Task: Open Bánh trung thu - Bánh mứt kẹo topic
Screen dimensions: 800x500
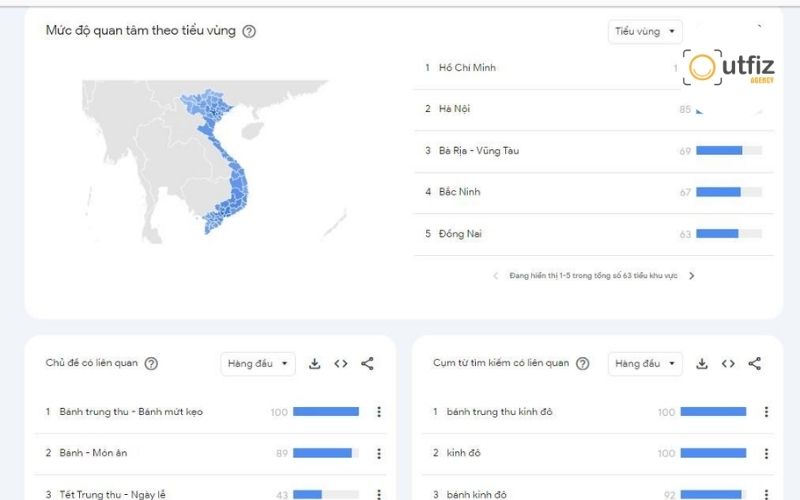Action: coord(131,412)
